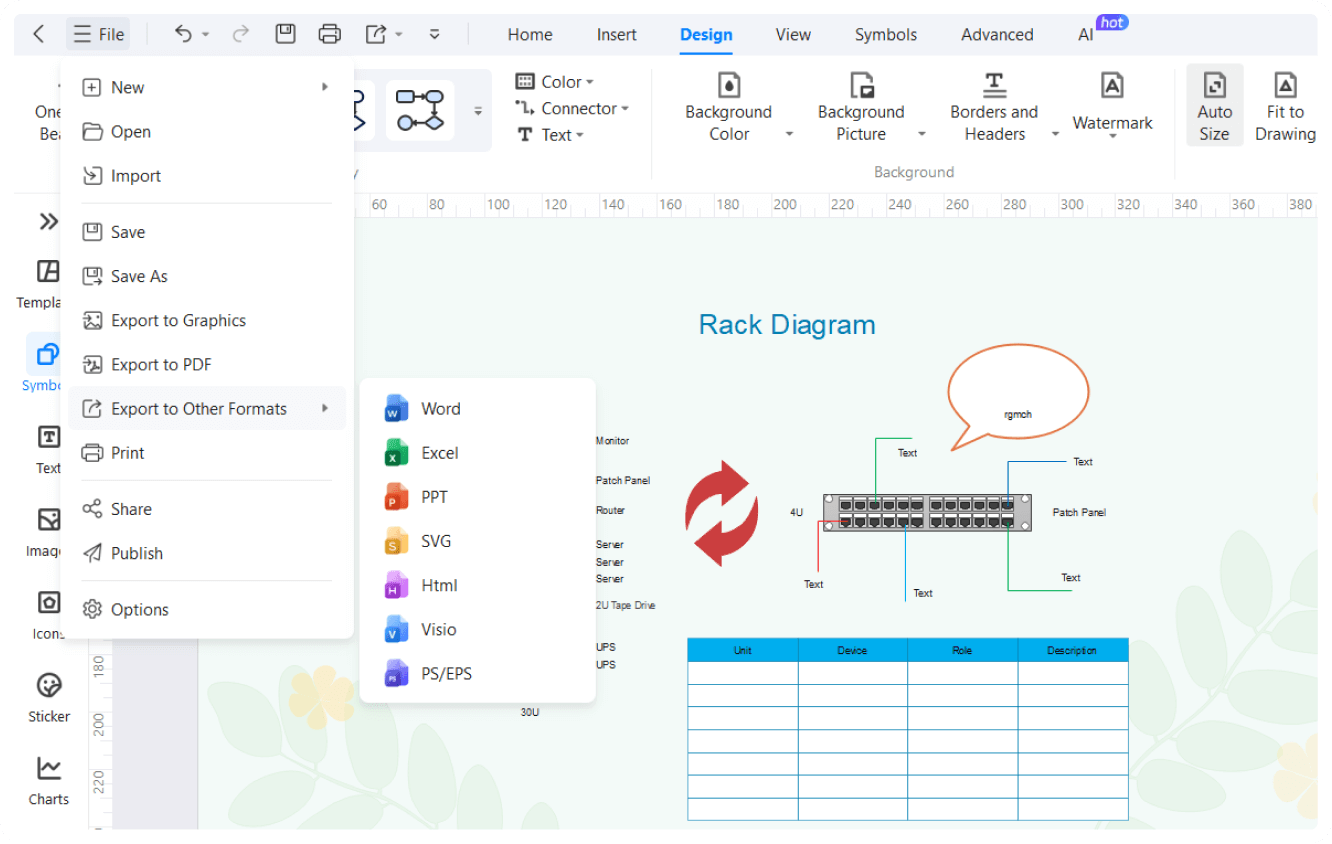The height and width of the screenshot is (844, 1332).
Task: Expand the layout styles gallery arrow
Action: coord(478,111)
